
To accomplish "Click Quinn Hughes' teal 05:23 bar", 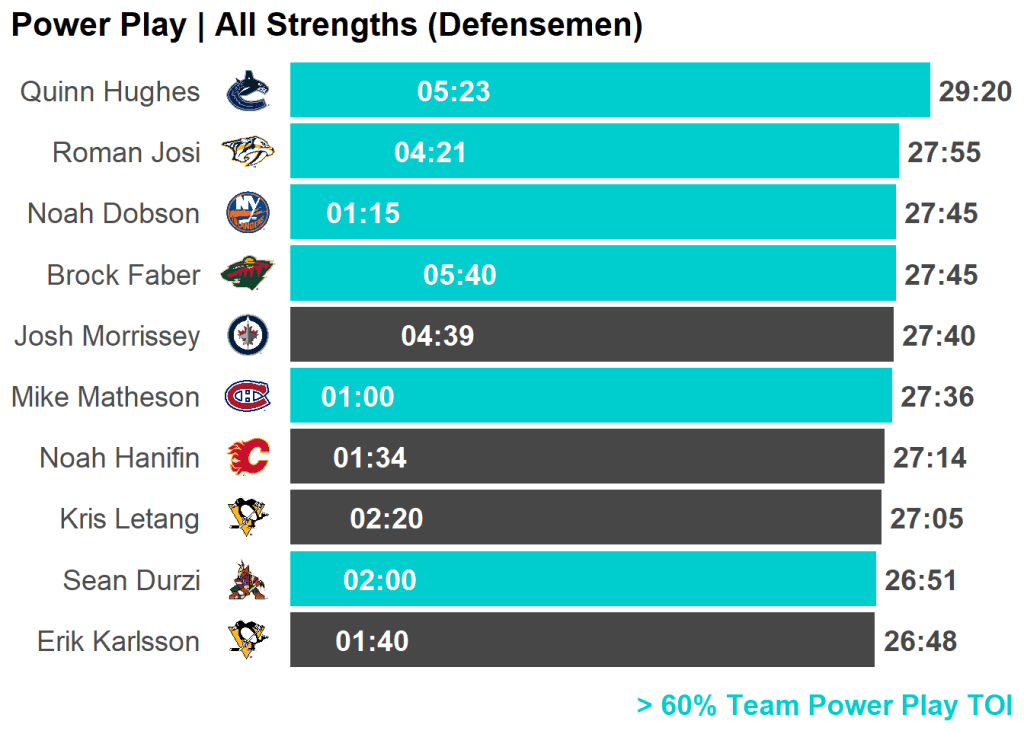I will [610, 91].
